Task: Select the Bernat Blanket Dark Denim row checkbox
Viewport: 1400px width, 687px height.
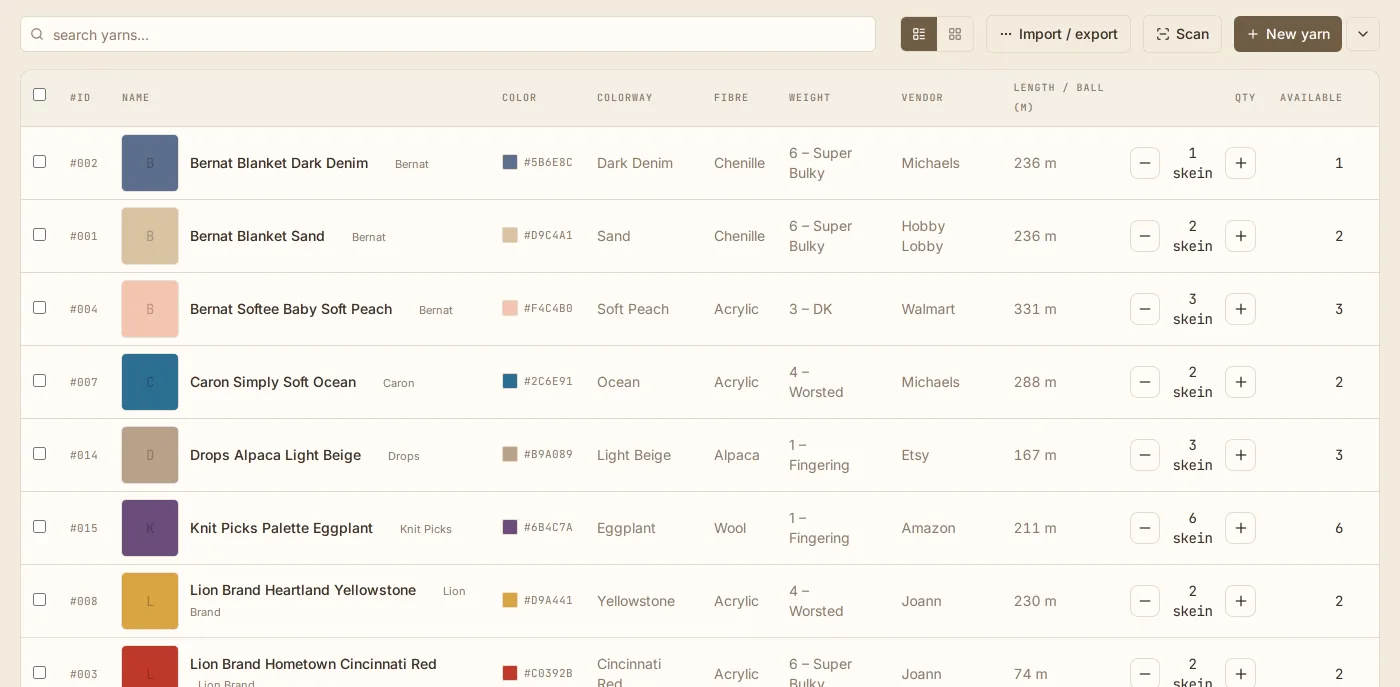Action: click(x=39, y=161)
